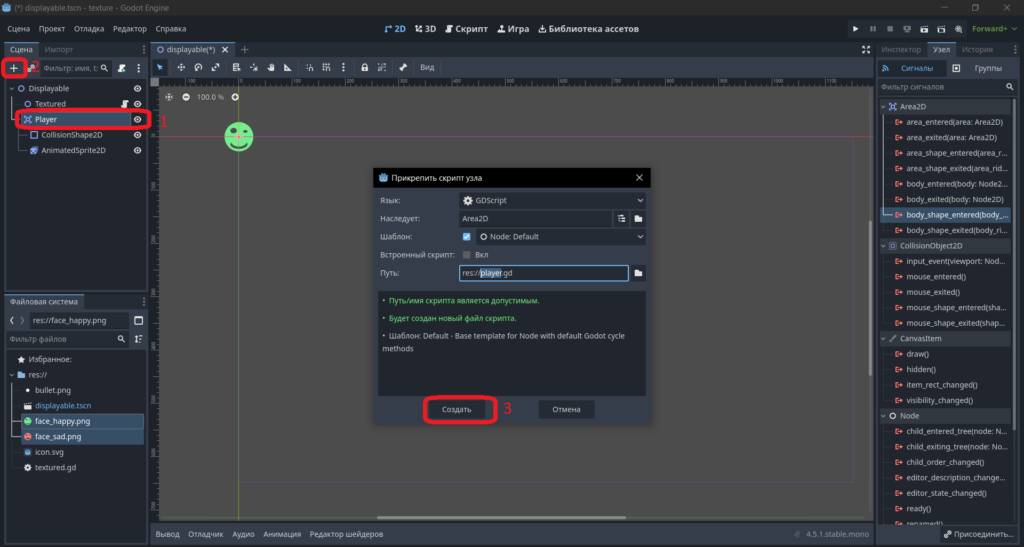Screen dimensions: 1024x547
Task: Collapse the CollisionObject2D signals group
Action: (883, 246)
